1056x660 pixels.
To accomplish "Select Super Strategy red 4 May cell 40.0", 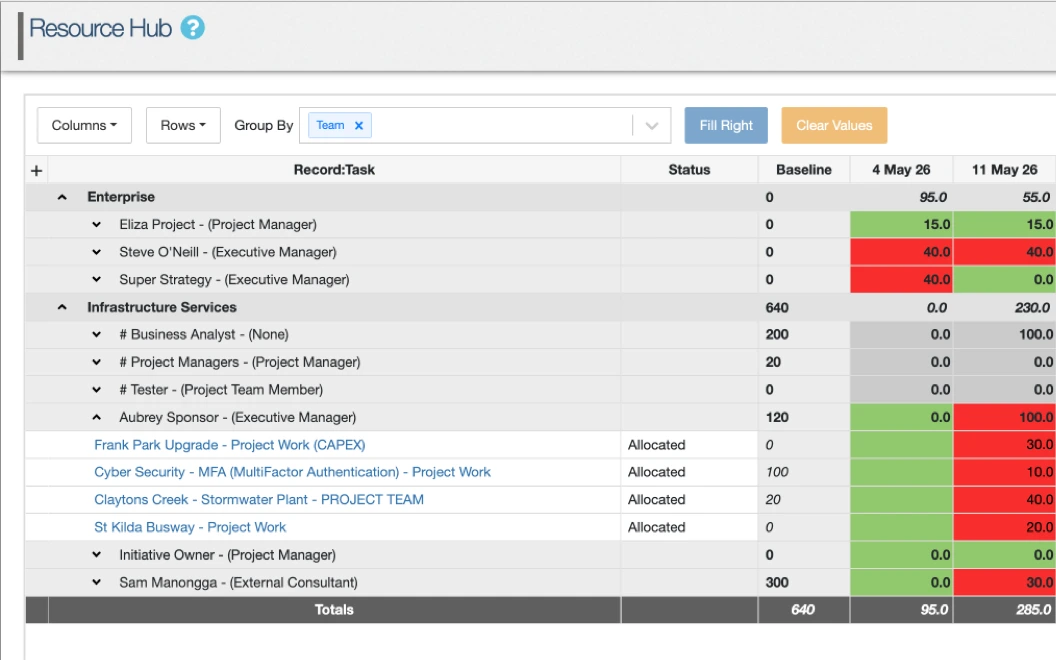I will pos(901,279).
